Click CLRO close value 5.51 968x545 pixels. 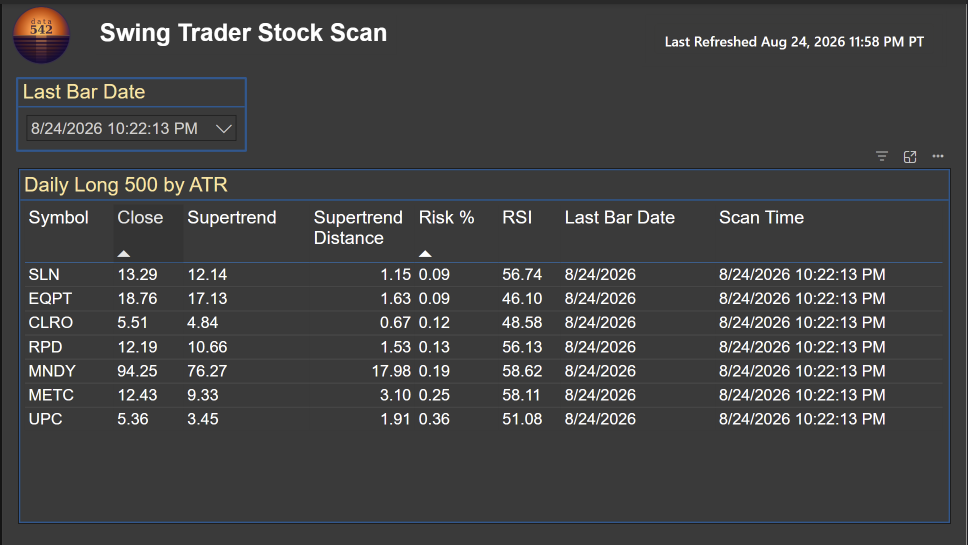(133, 323)
